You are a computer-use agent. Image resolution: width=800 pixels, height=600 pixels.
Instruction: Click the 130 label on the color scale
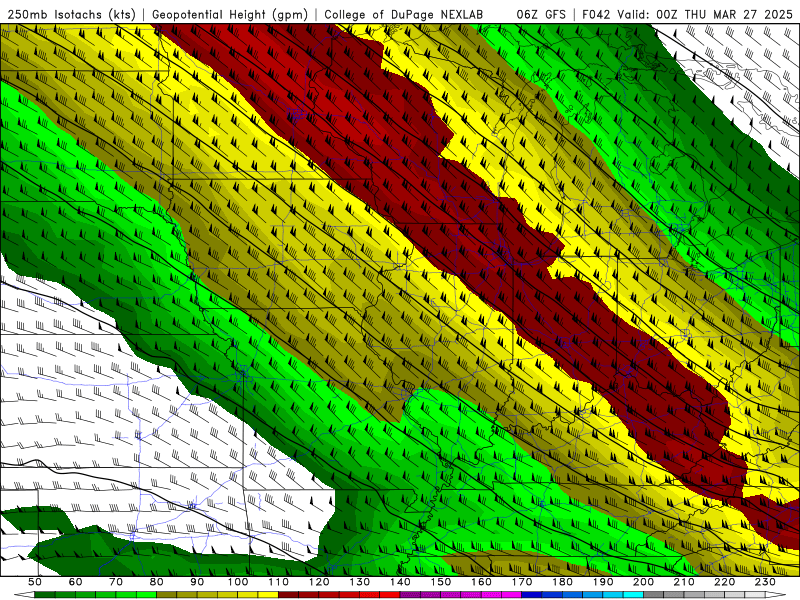coord(360,582)
